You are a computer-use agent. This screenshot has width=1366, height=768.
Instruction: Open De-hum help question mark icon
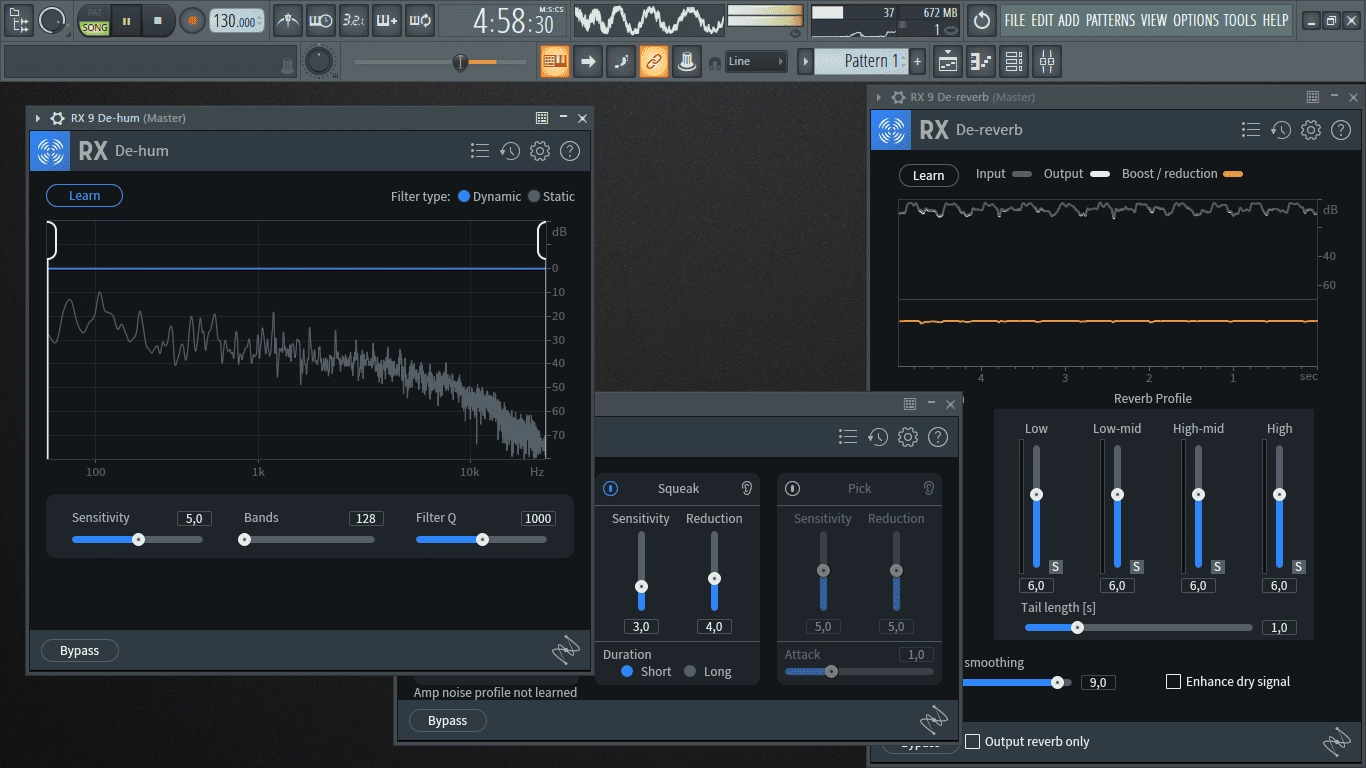570,151
